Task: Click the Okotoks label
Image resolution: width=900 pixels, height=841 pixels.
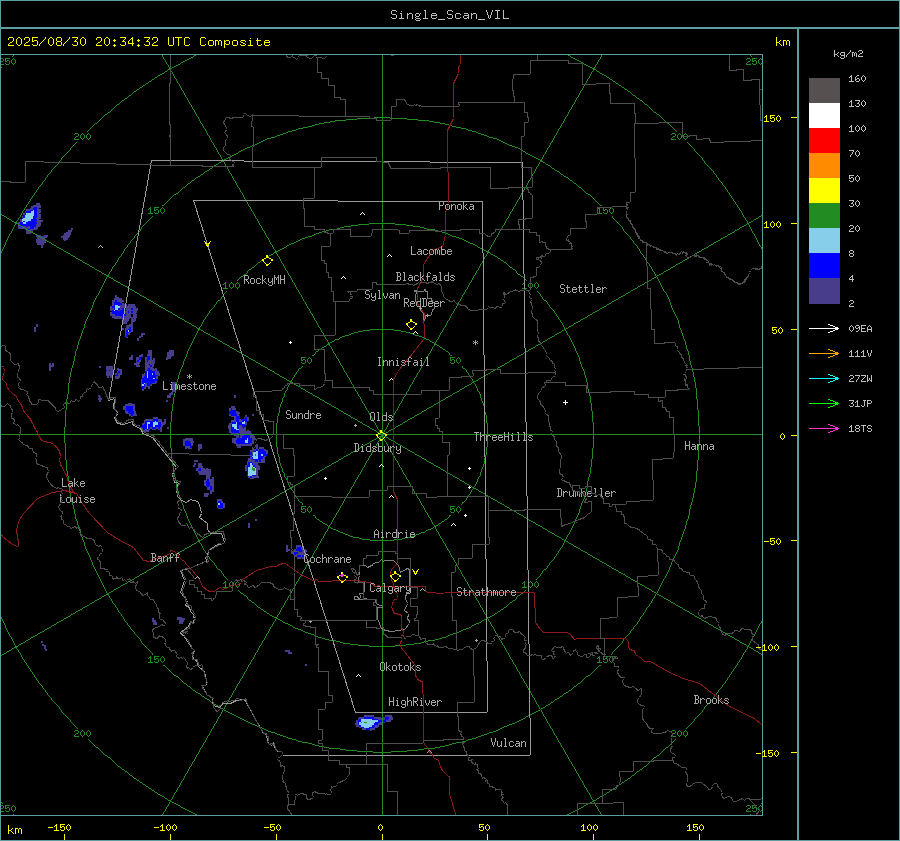Action: click(x=400, y=667)
